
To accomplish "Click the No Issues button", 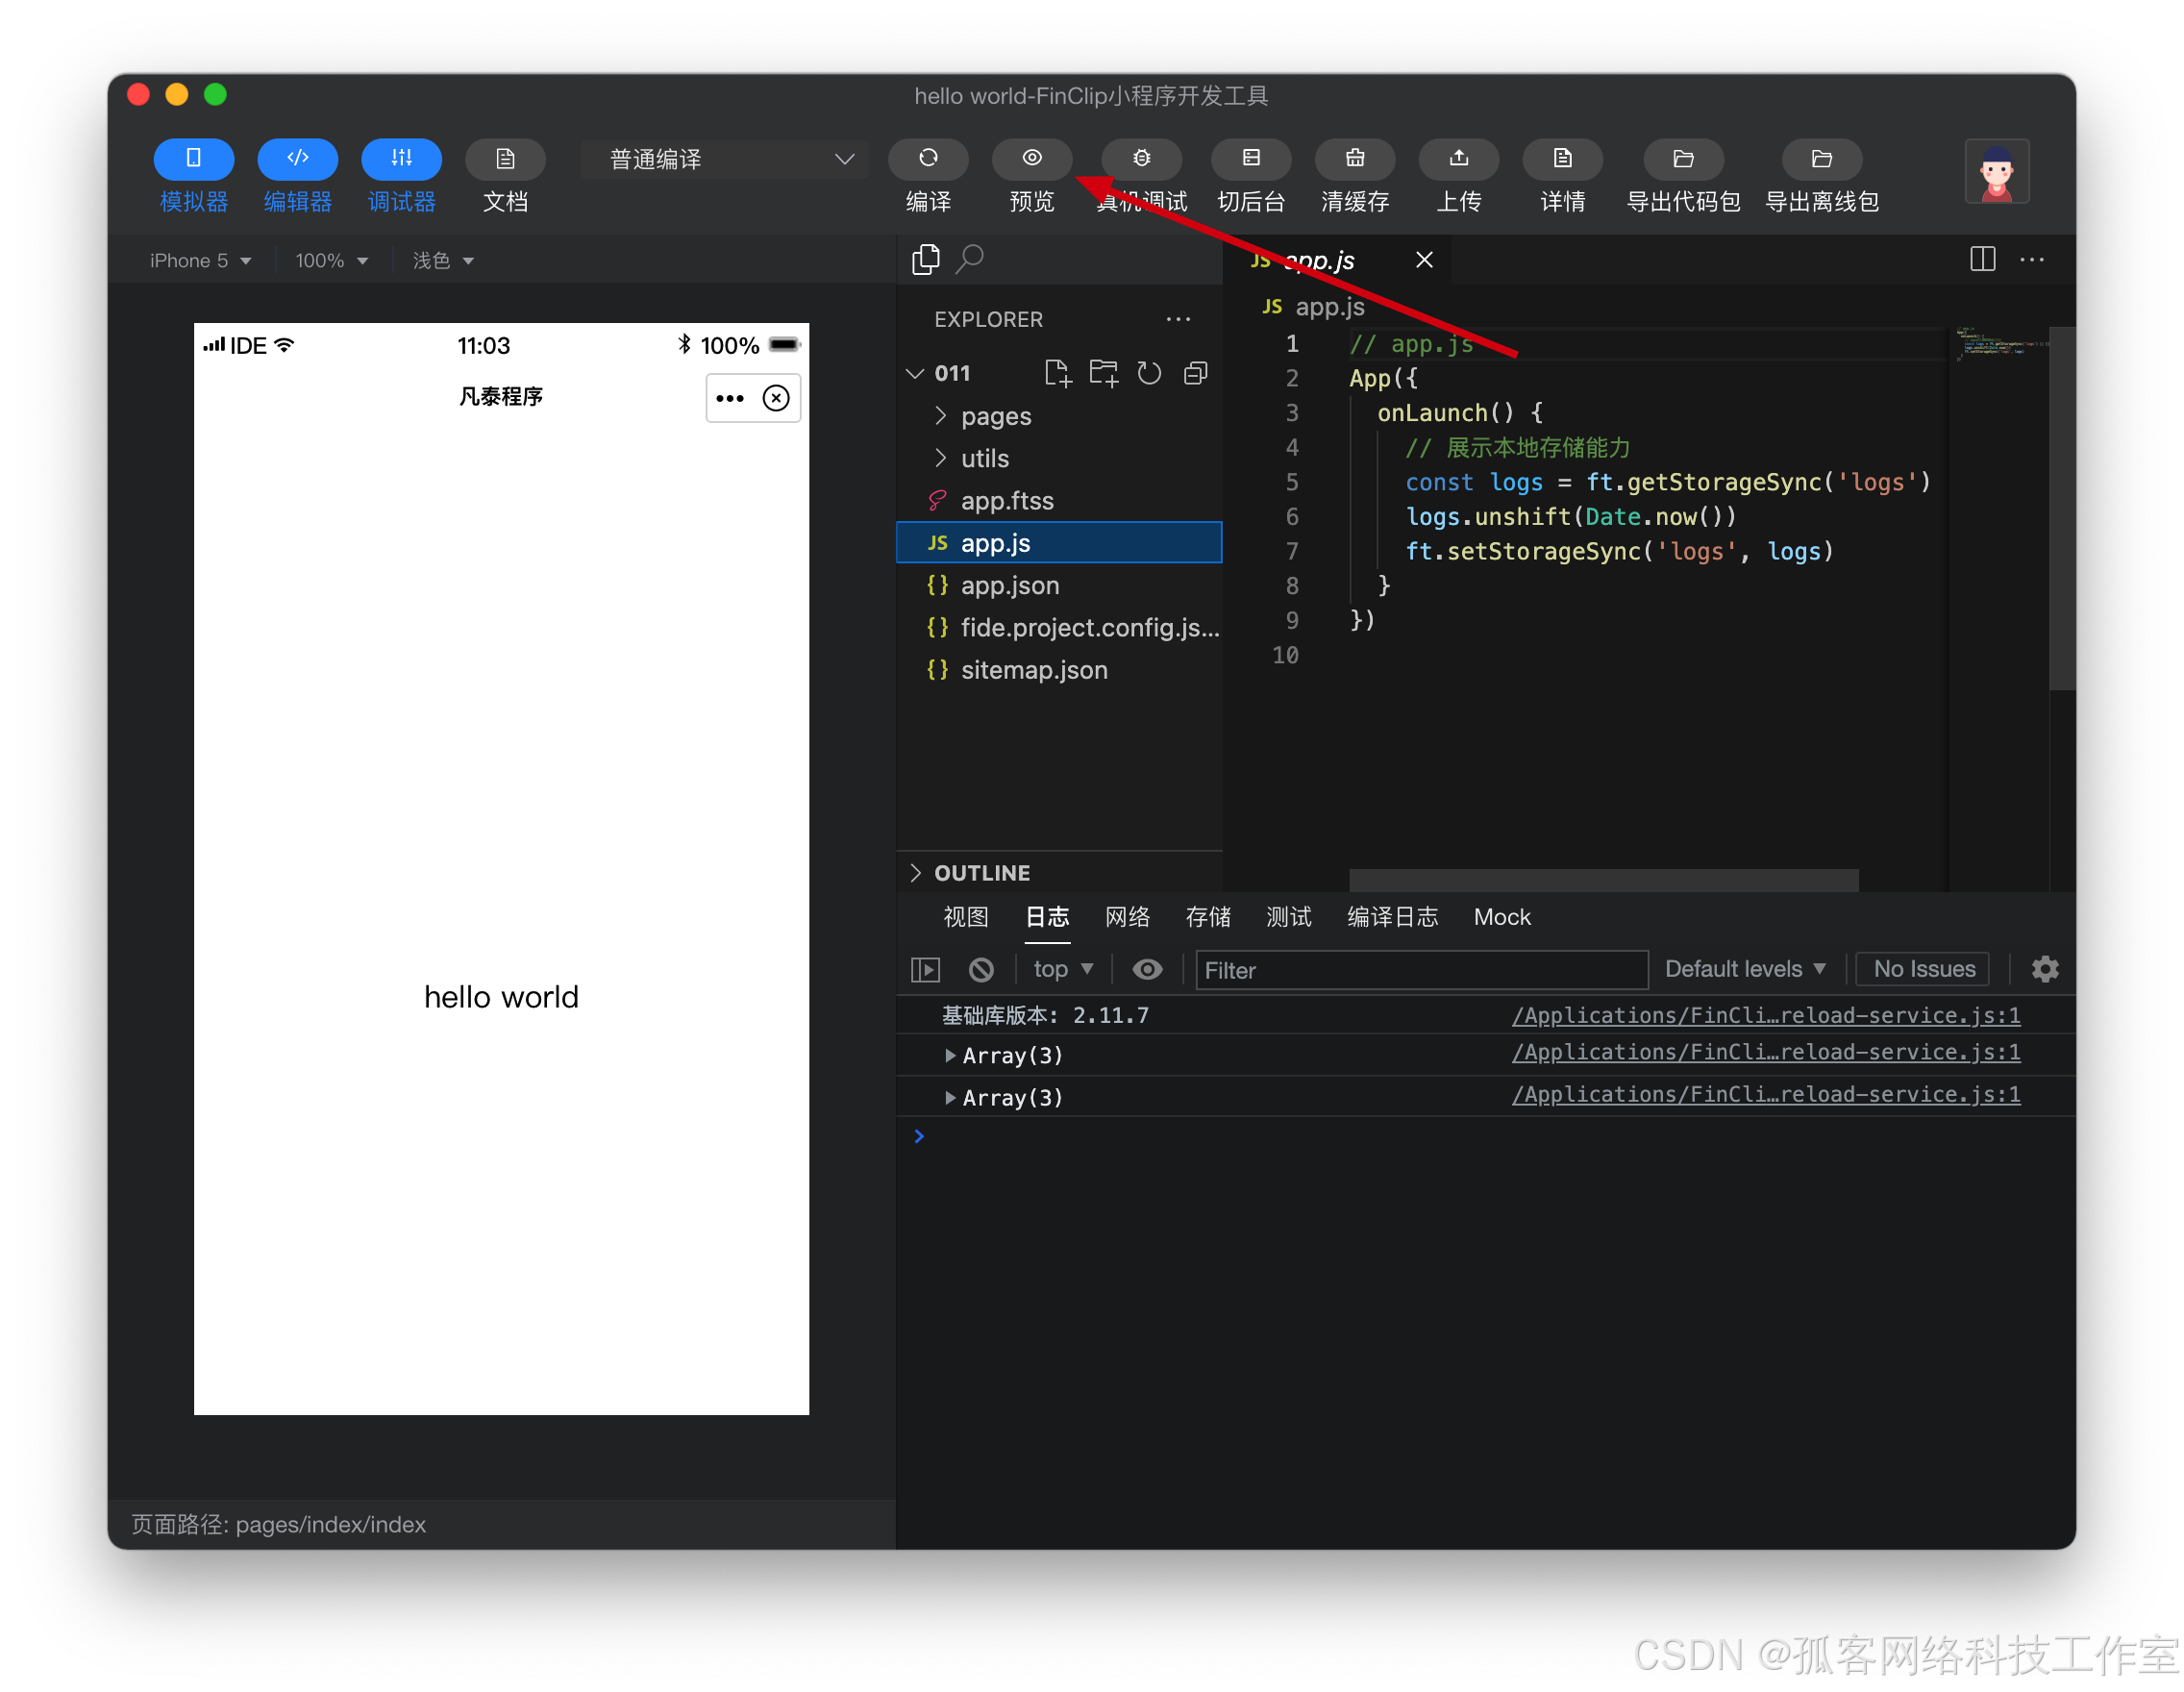I will [1923, 968].
